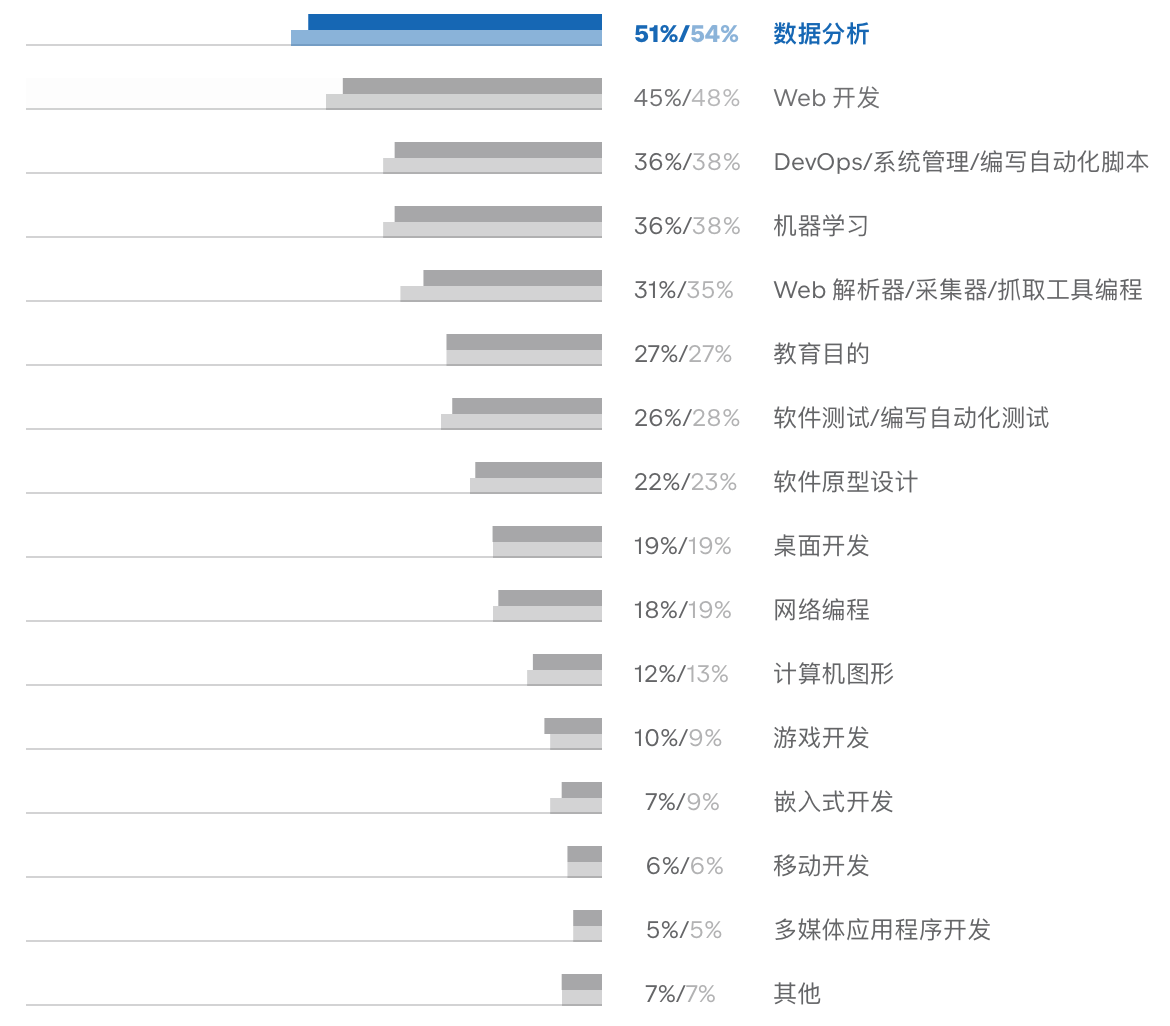Click the DevOps/系统管理/编写自动化脚本 label

[961, 162]
